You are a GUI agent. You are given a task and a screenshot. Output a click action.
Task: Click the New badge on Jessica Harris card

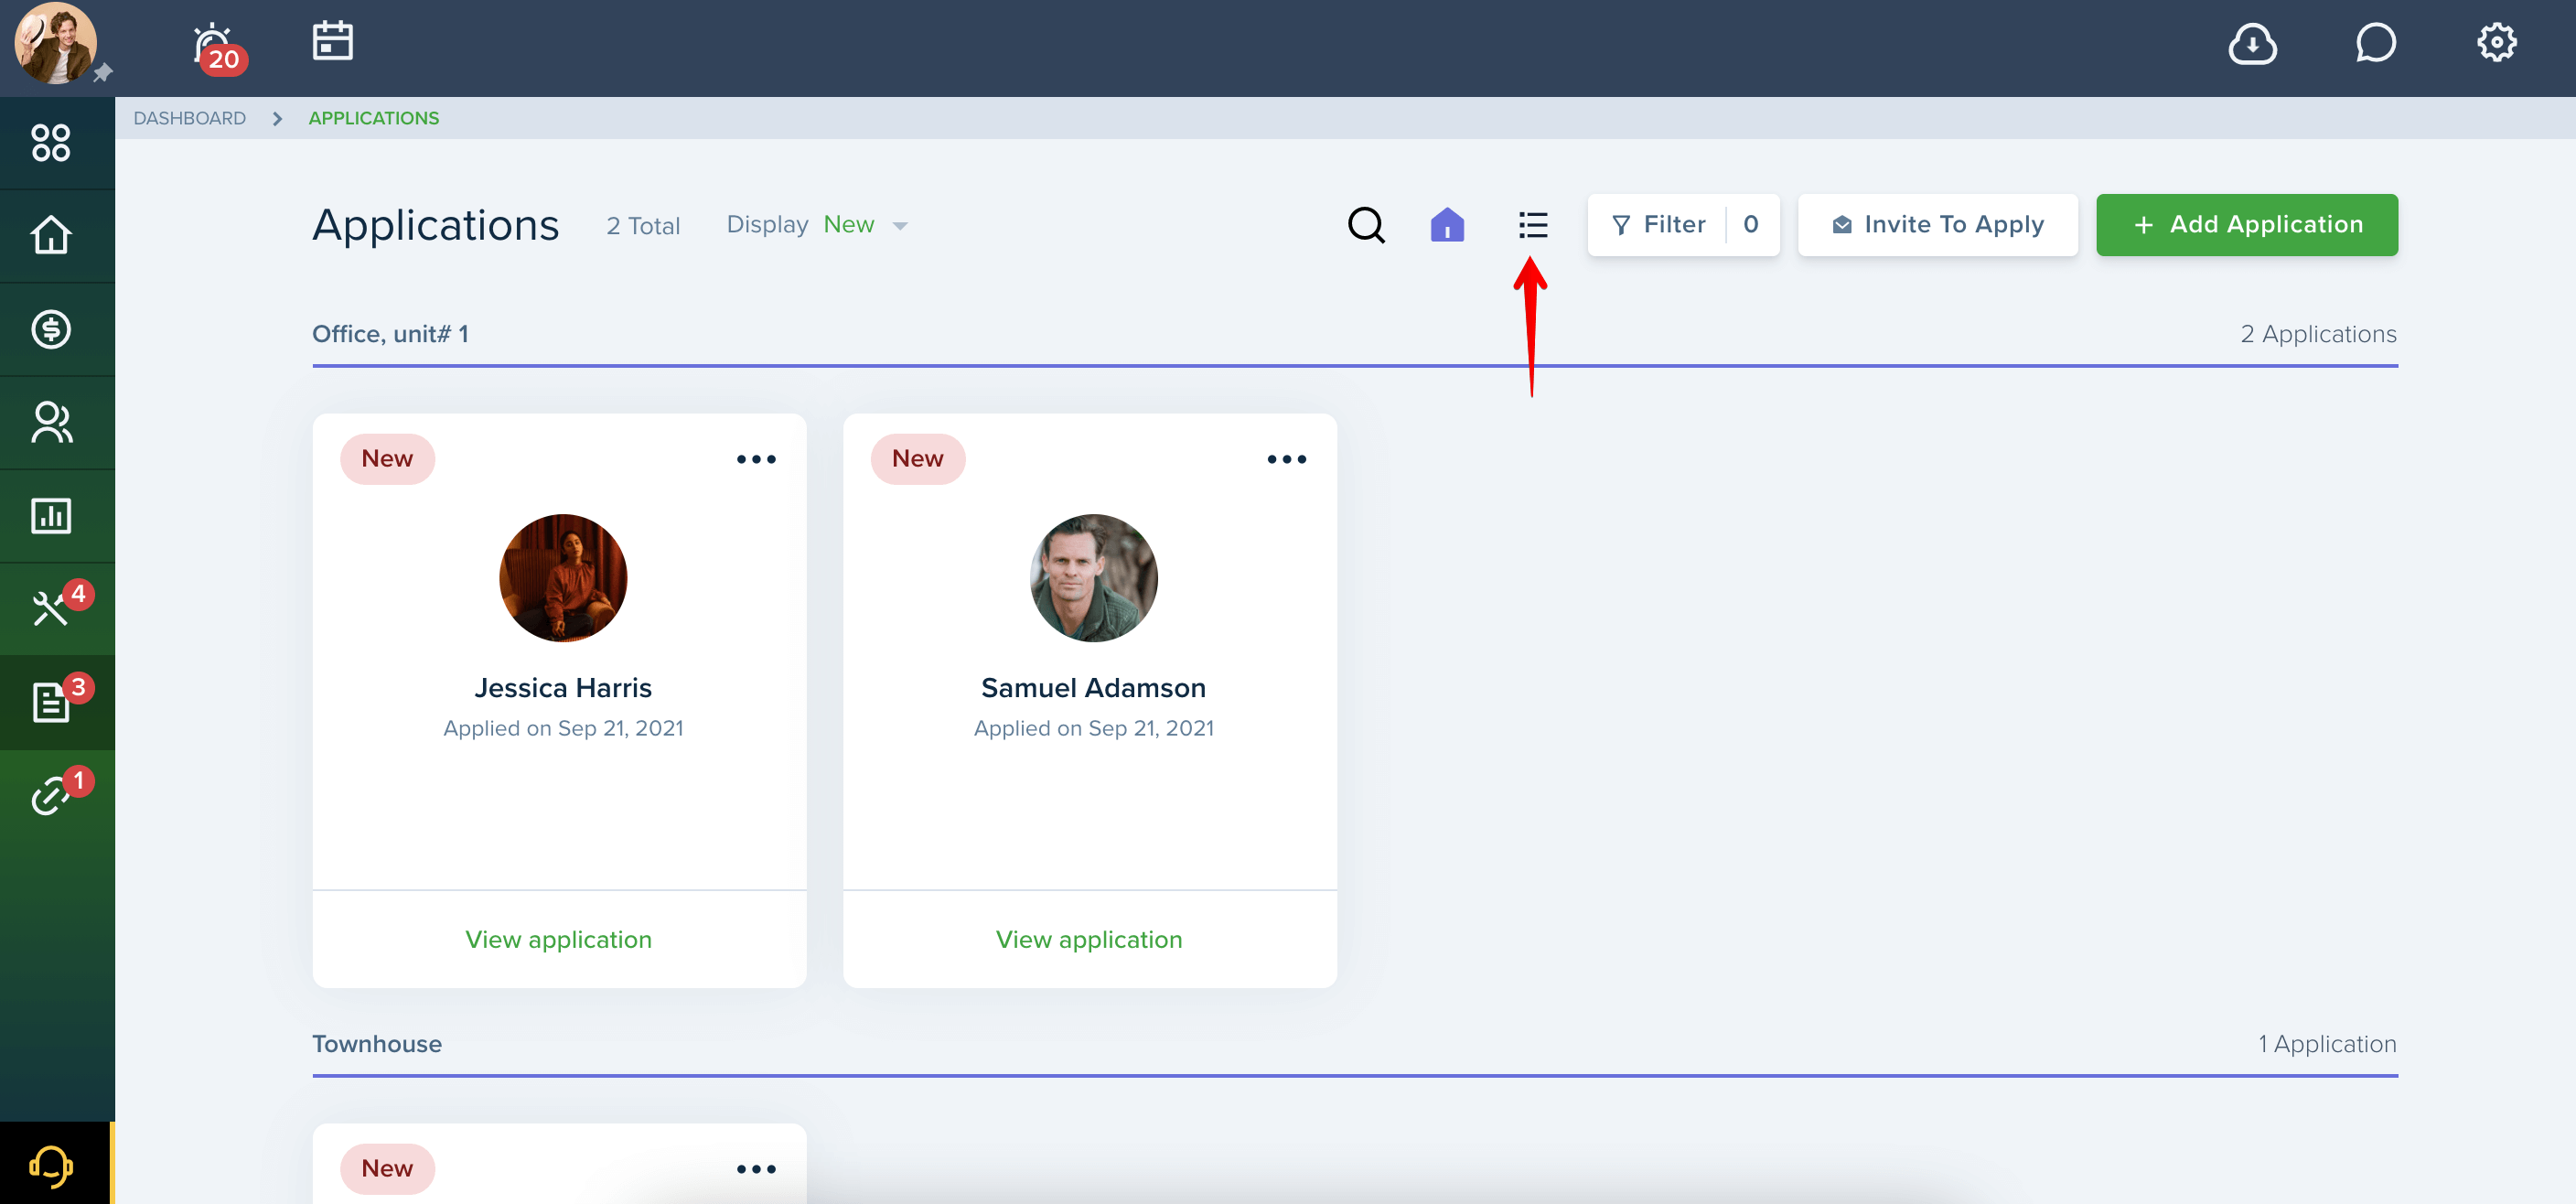point(387,459)
